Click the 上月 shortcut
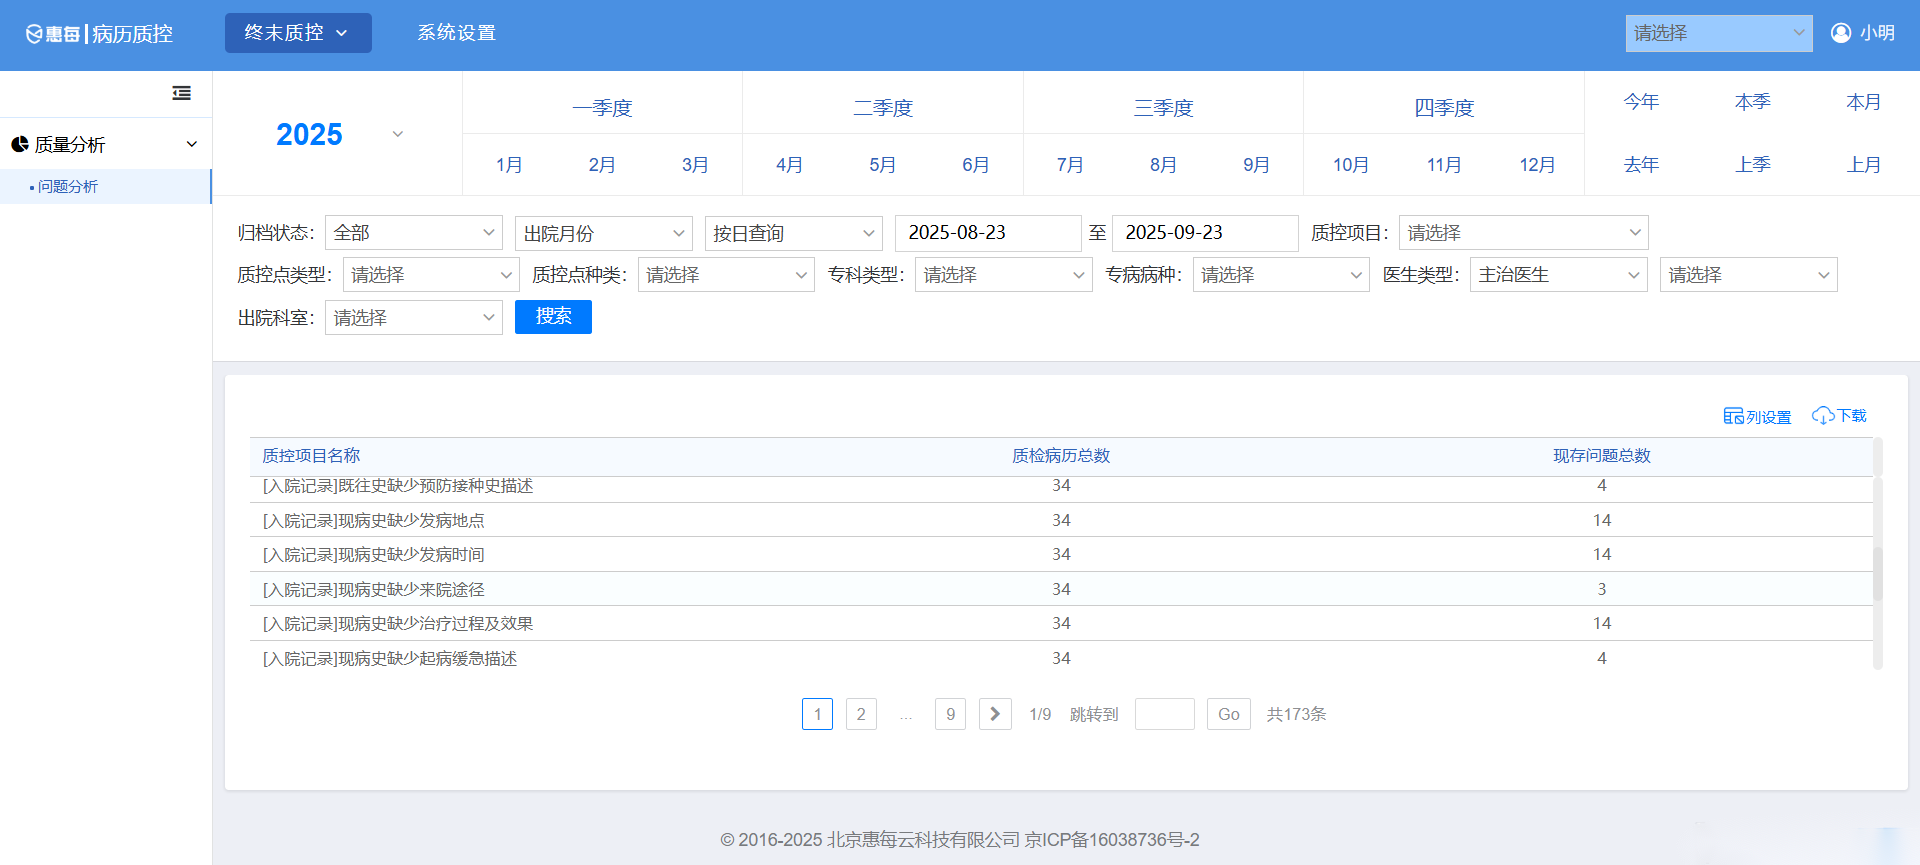This screenshot has width=1920, height=865. tap(1864, 165)
